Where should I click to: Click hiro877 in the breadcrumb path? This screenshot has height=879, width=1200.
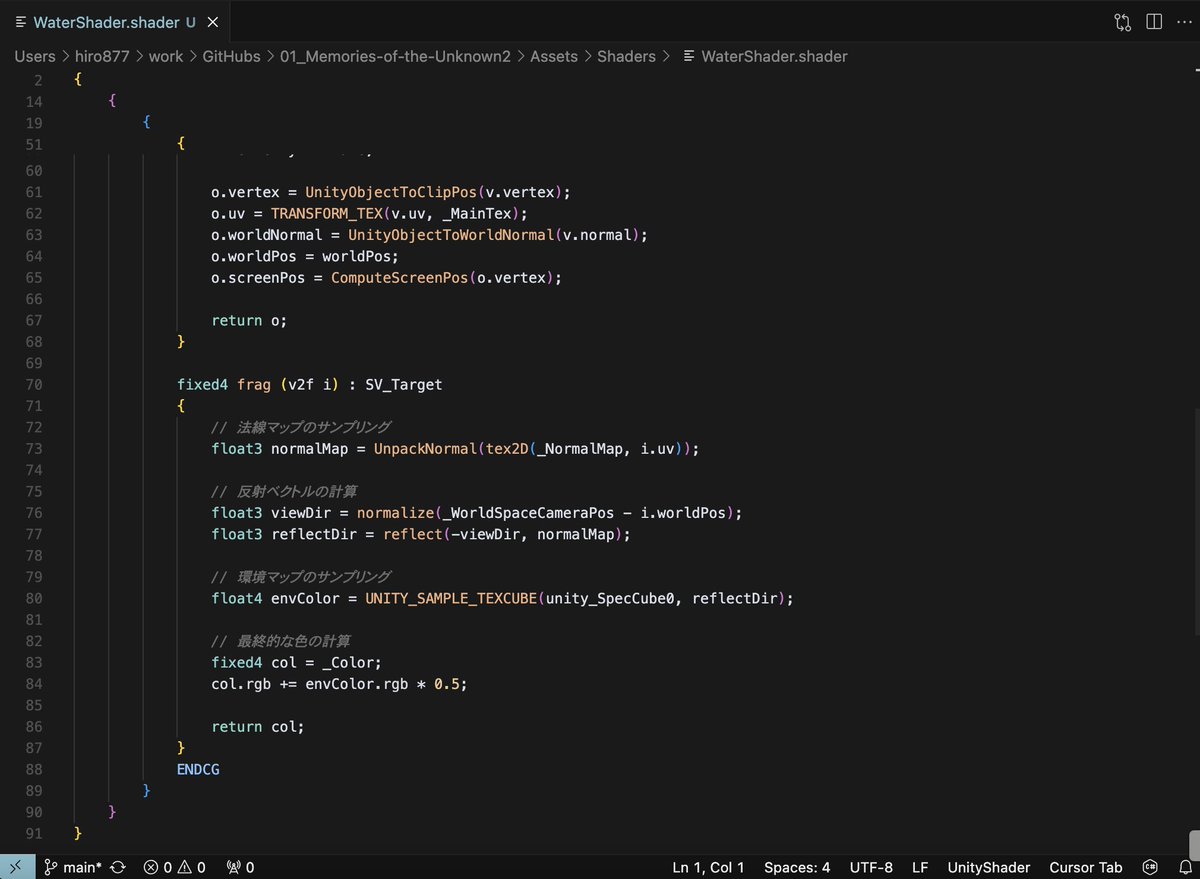(x=102, y=56)
